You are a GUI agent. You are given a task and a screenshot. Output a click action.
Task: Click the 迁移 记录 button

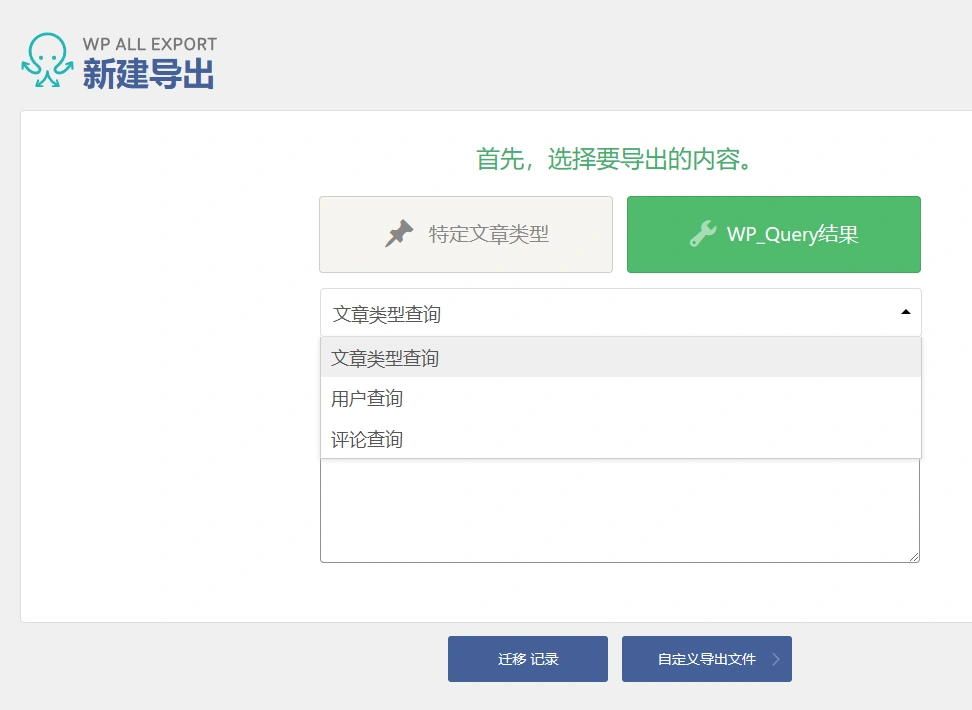pyautogui.click(x=527, y=659)
